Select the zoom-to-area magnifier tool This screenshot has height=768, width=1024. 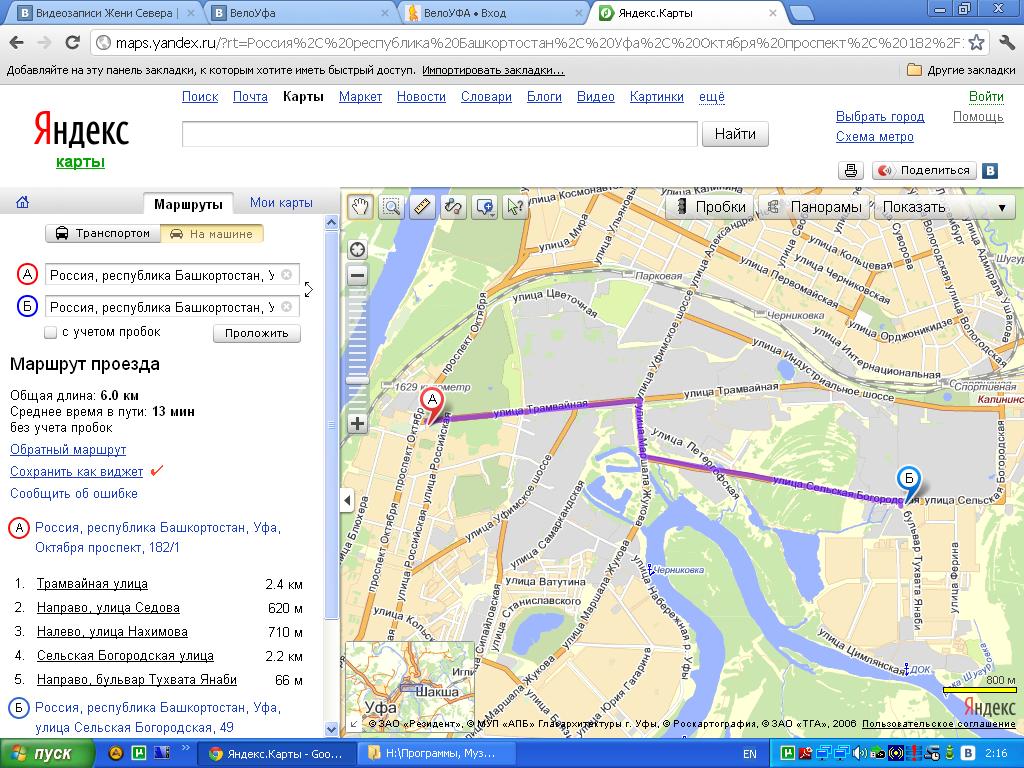391,207
